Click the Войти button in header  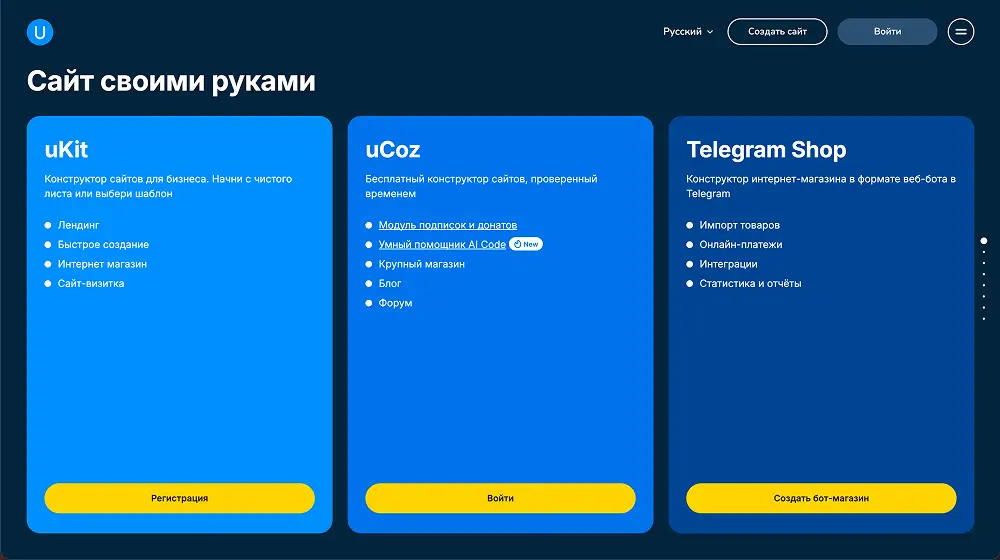[887, 31]
